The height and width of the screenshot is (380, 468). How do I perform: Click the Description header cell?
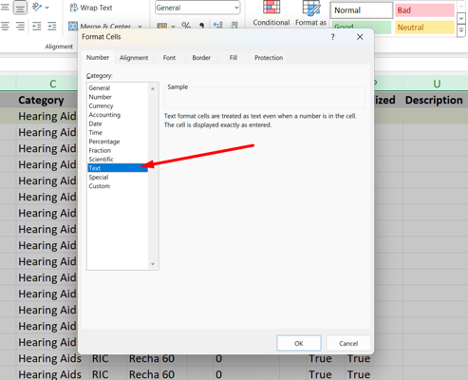pyautogui.click(x=435, y=100)
